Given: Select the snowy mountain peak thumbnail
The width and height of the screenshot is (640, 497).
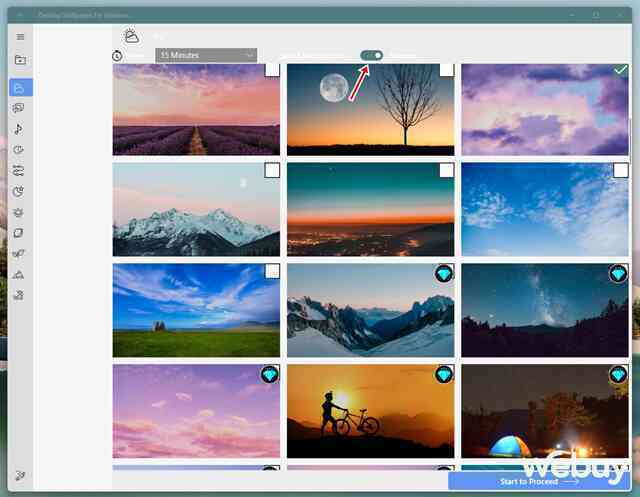Looking at the screenshot, I should click(x=196, y=209).
